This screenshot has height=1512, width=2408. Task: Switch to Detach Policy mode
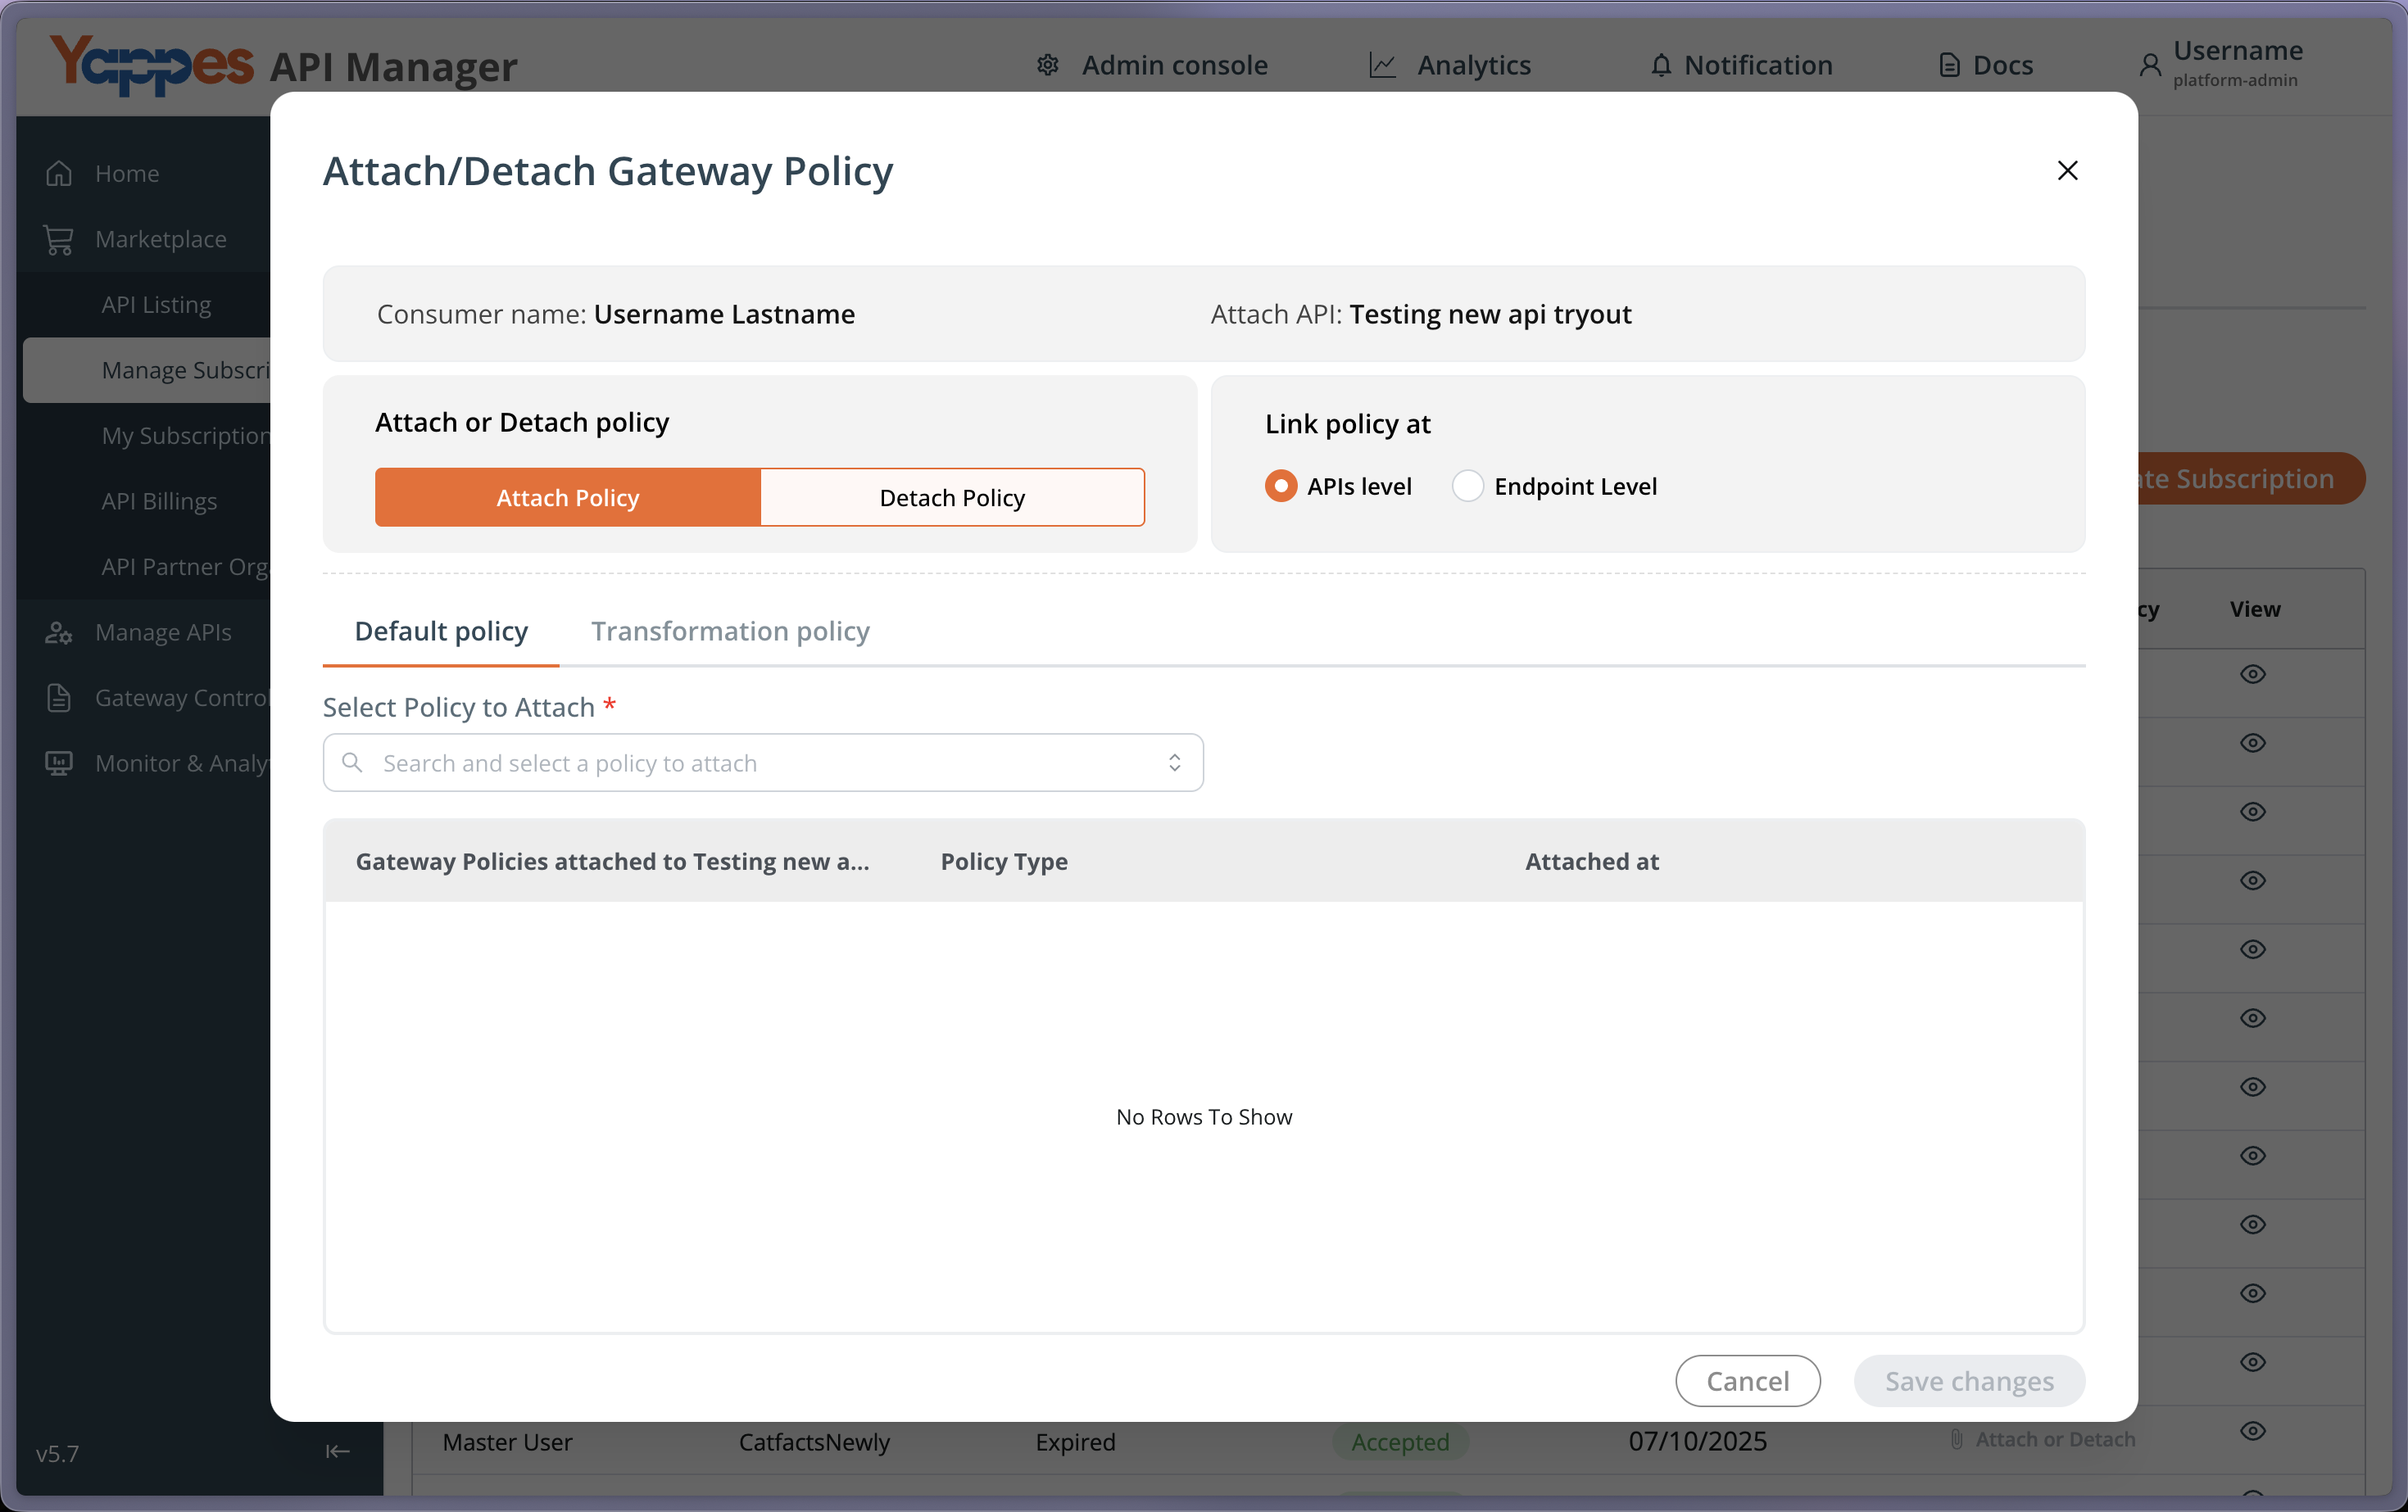[x=952, y=497]
